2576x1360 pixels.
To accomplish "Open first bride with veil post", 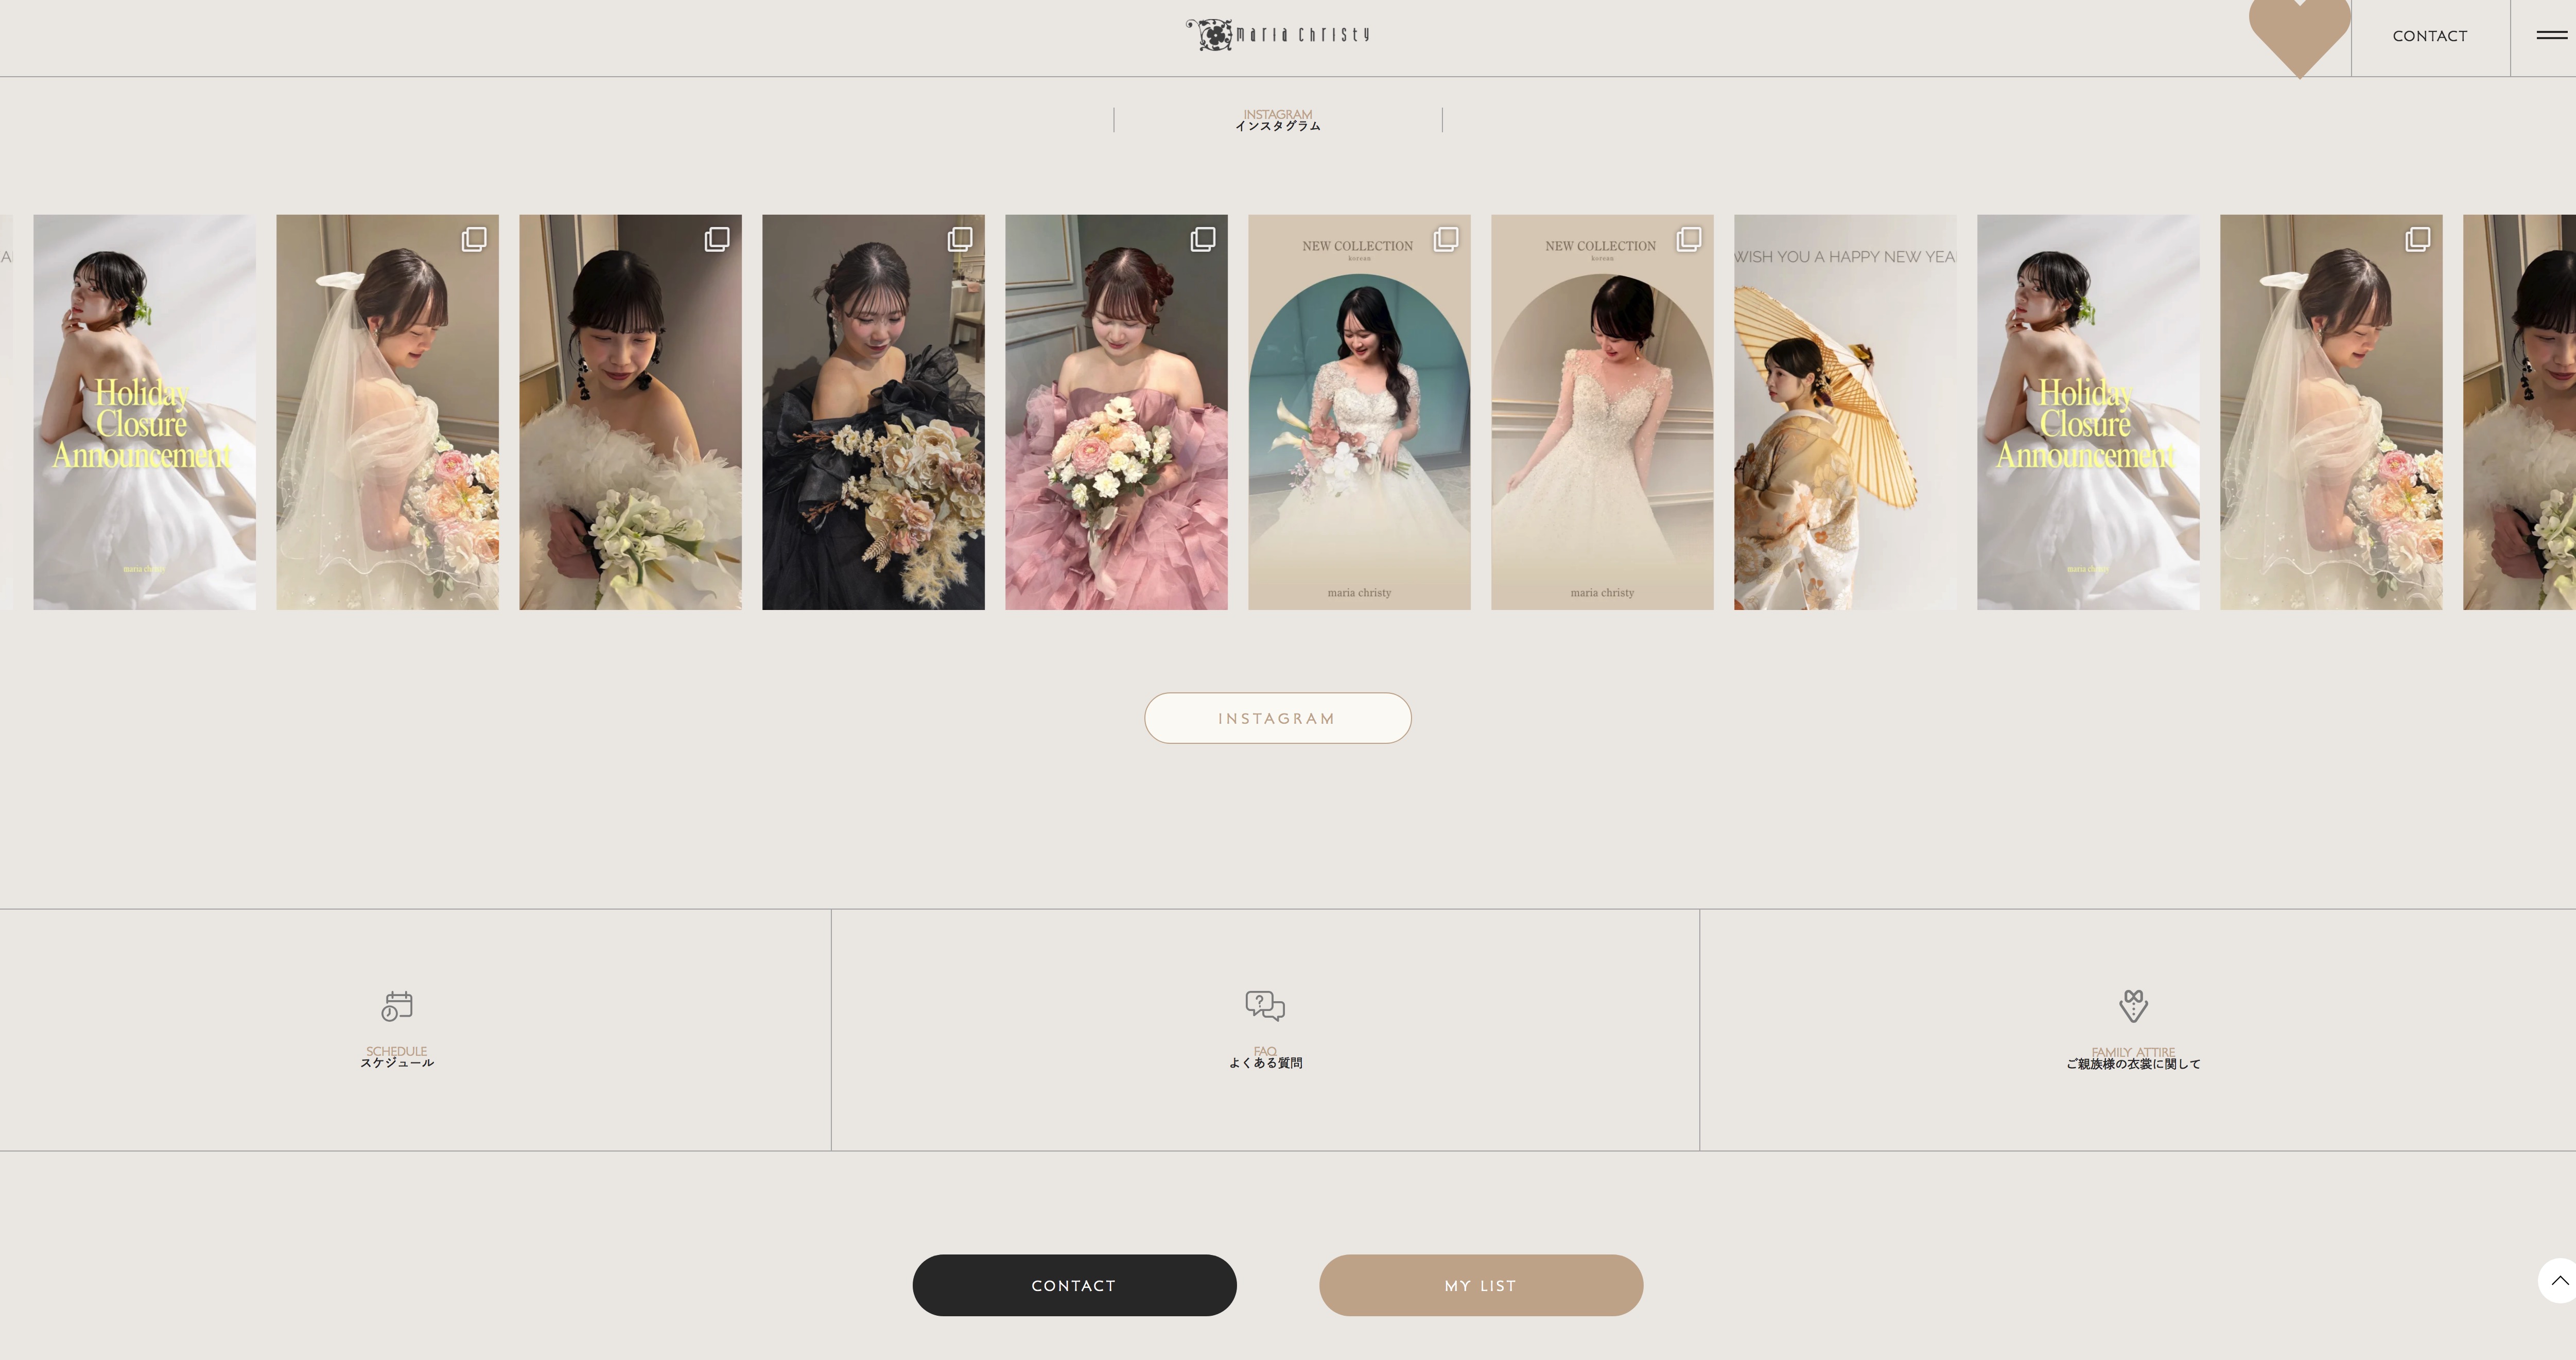I will (x=387, y=412).
